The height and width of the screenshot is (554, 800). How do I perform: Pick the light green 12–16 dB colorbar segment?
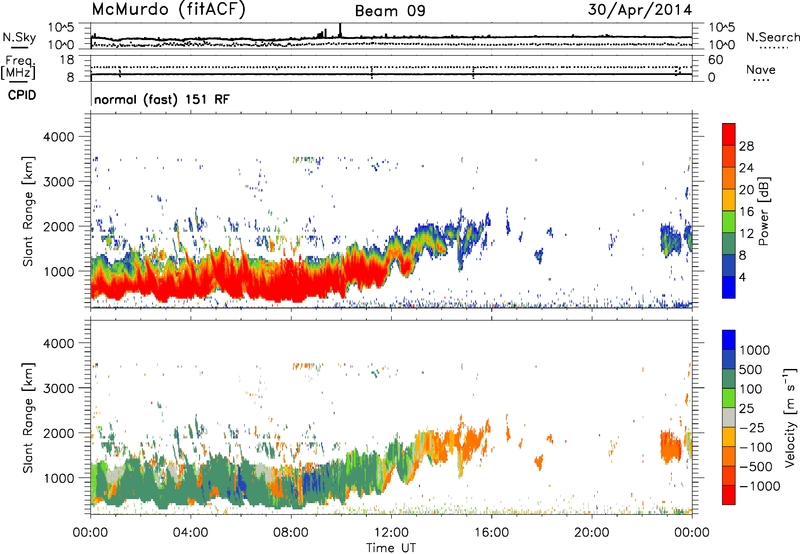click(729, 222)
